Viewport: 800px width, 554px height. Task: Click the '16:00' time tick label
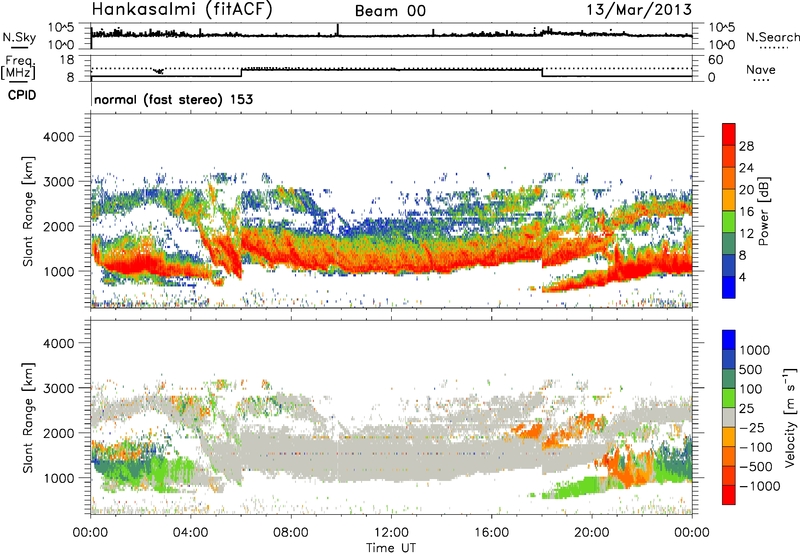point(491,533)
